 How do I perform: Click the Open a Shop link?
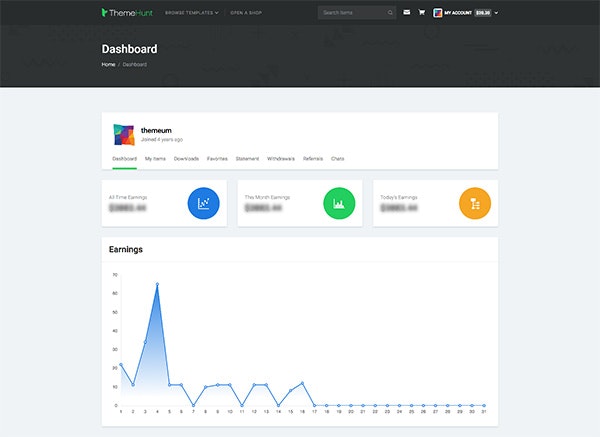tap(246, 13)
